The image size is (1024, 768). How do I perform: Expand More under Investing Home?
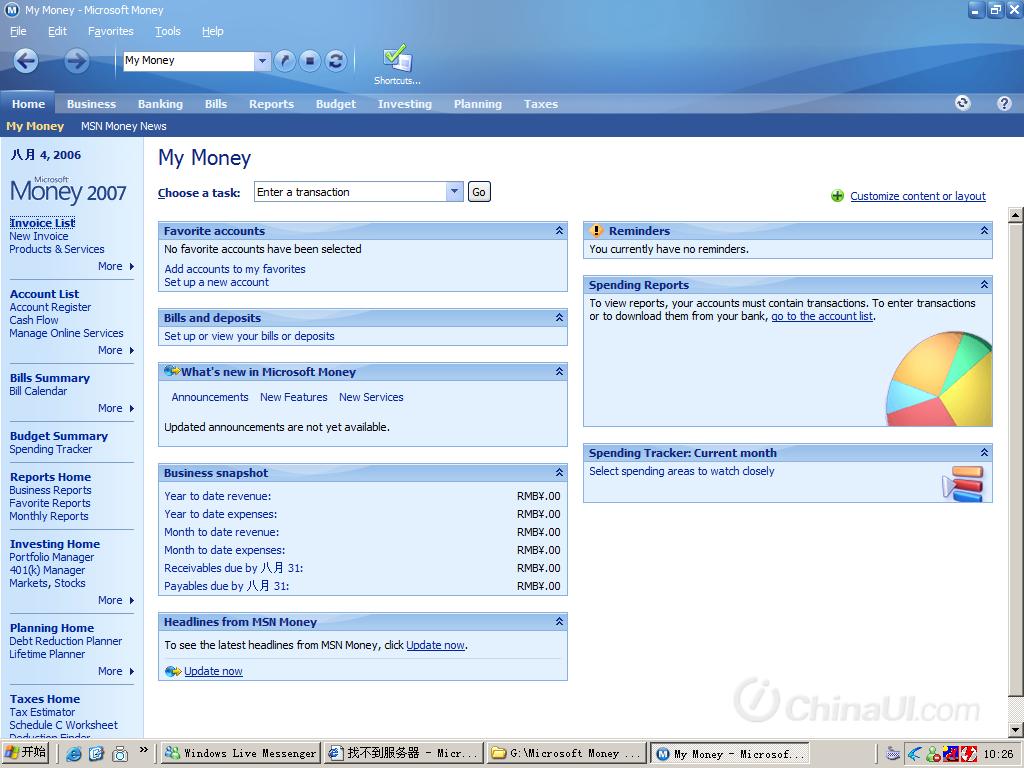click(x=116, y=600)
